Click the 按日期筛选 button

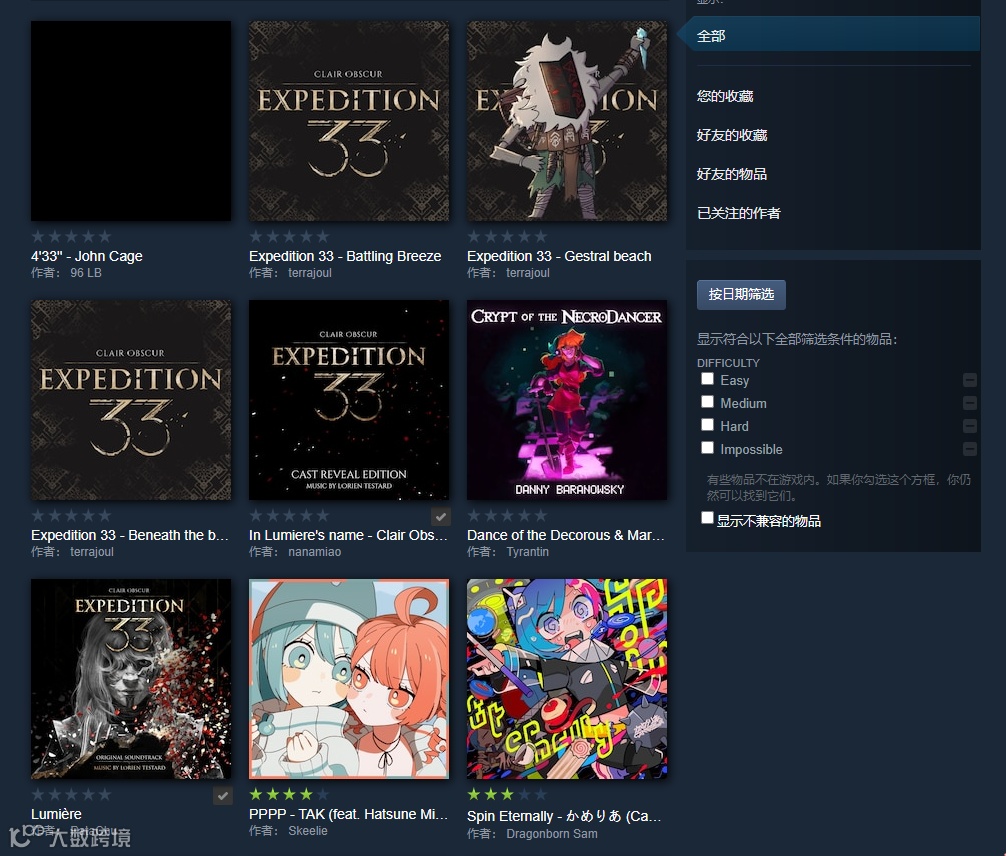pyautogui.click(x=741, y=295)
